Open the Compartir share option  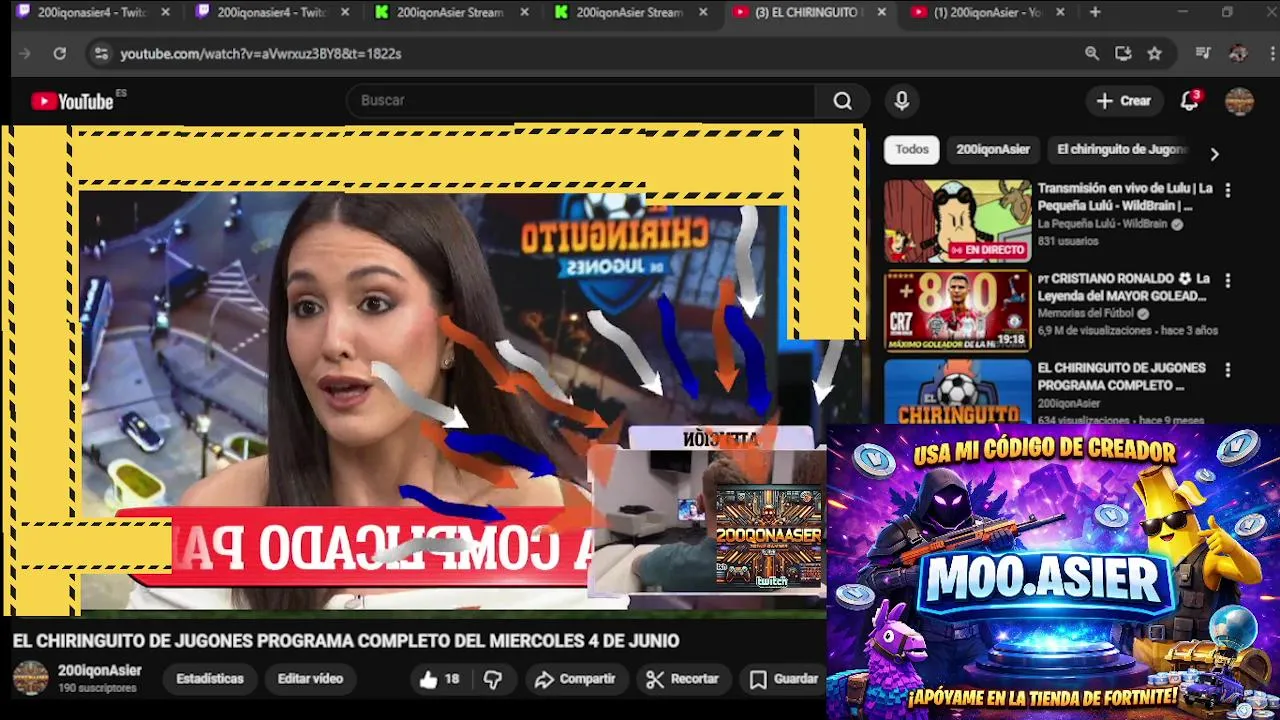[575, 679]
